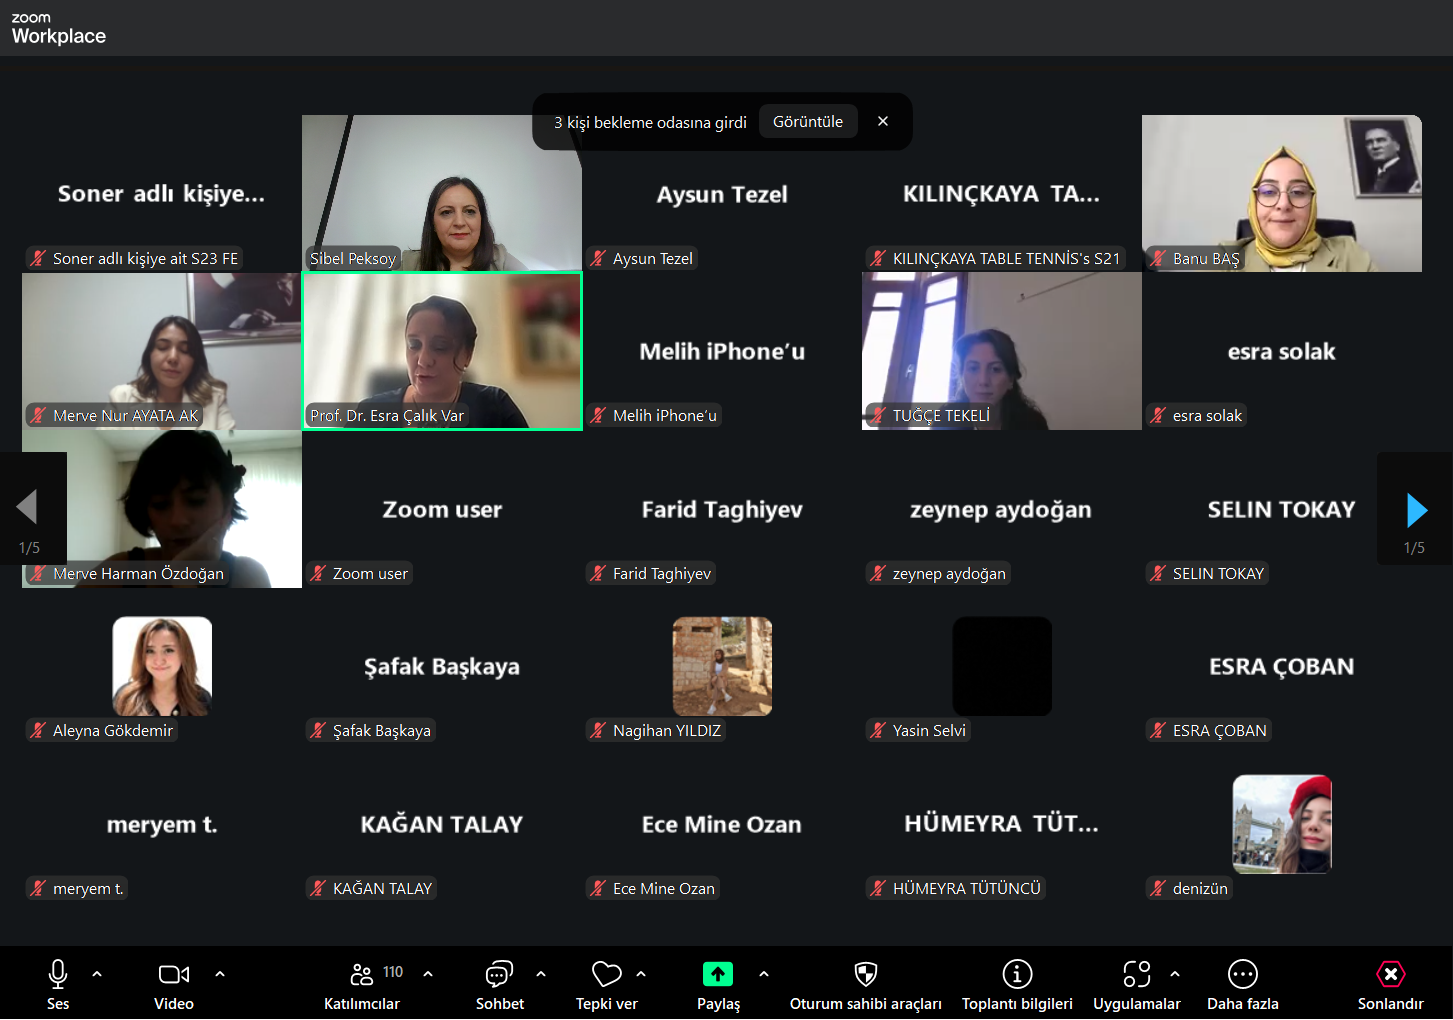The height and width of the screenshot is (1020, 1453).
Task: Click the Tepki ver heart icon
Action: (x=606, y=974)
